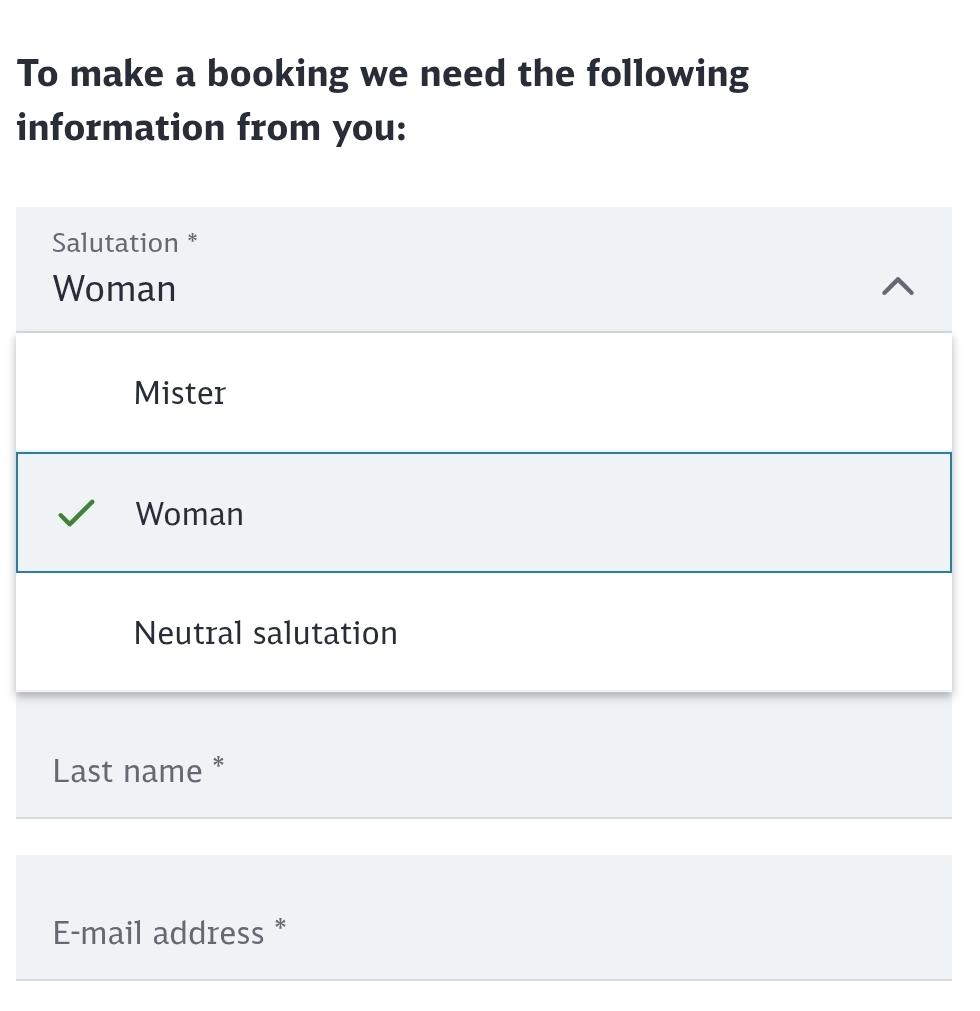This screenshot has height=1011, width=980.
Task: Pick the Neutral salutation option
Action: (x=483, y=633)
